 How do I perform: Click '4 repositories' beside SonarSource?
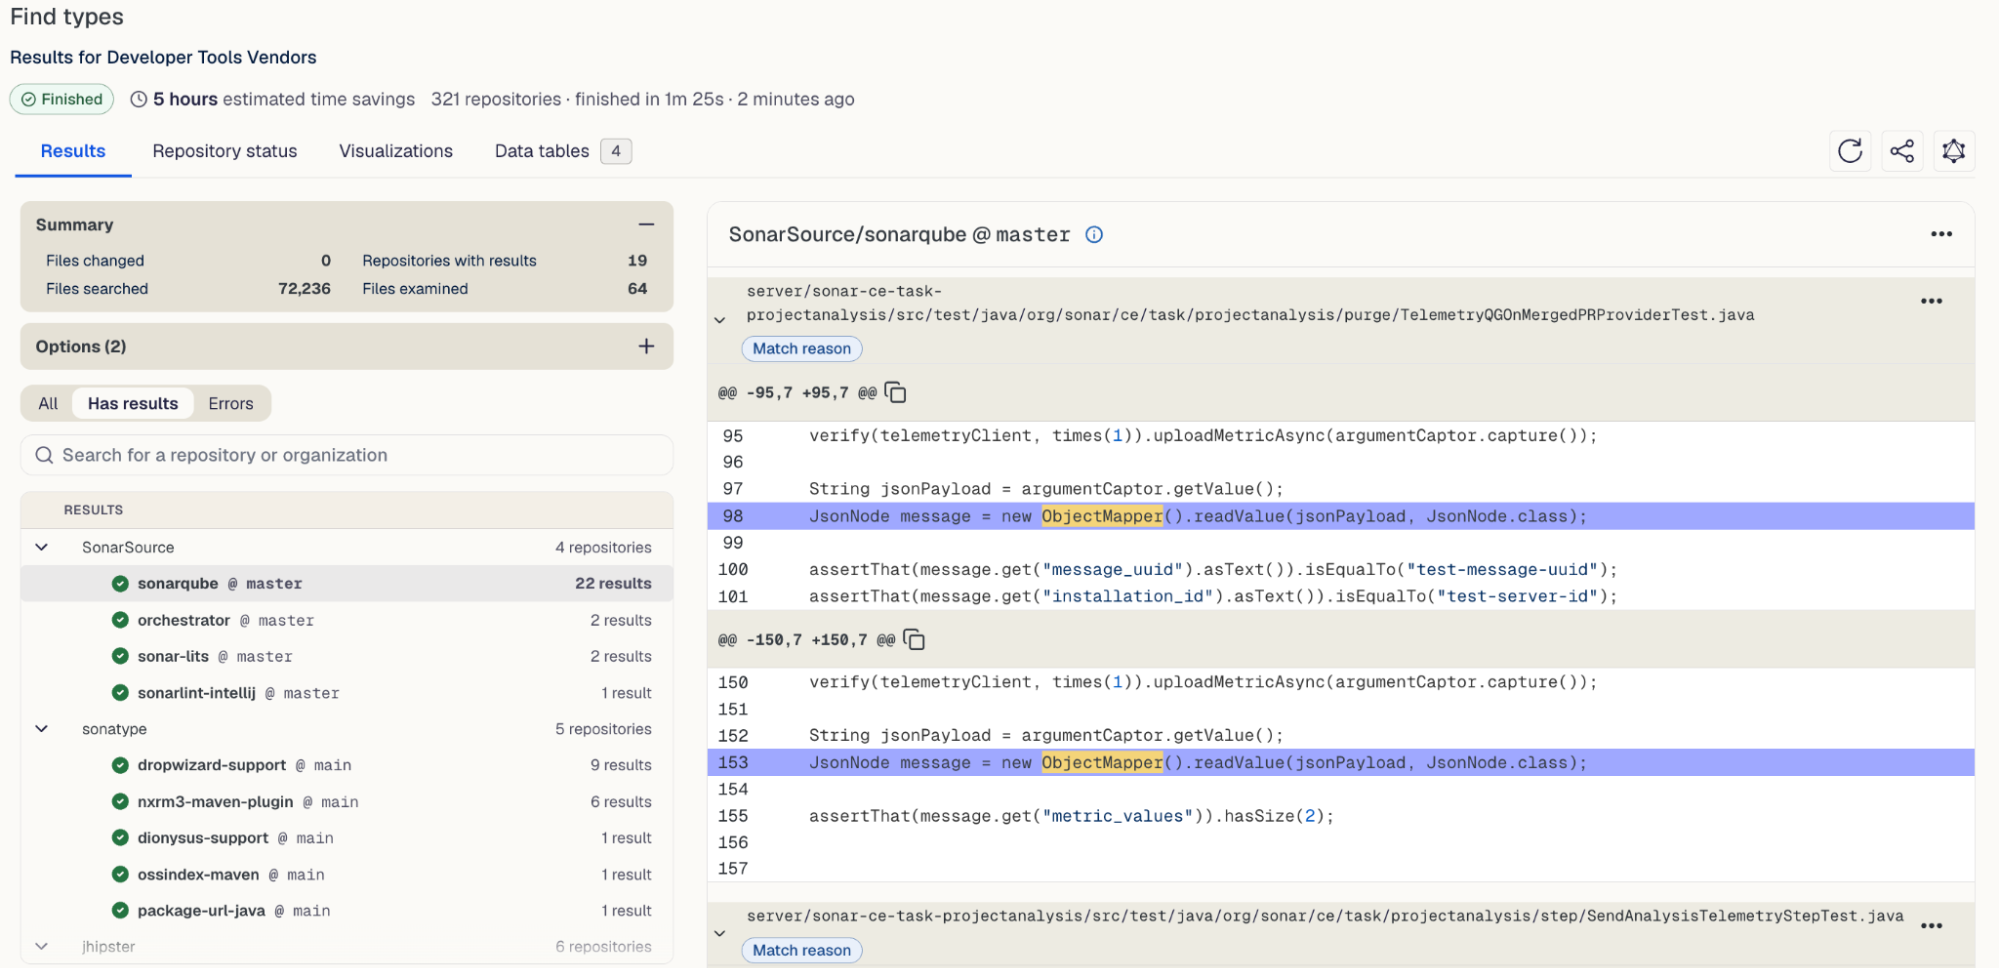(x=603, y=548)
